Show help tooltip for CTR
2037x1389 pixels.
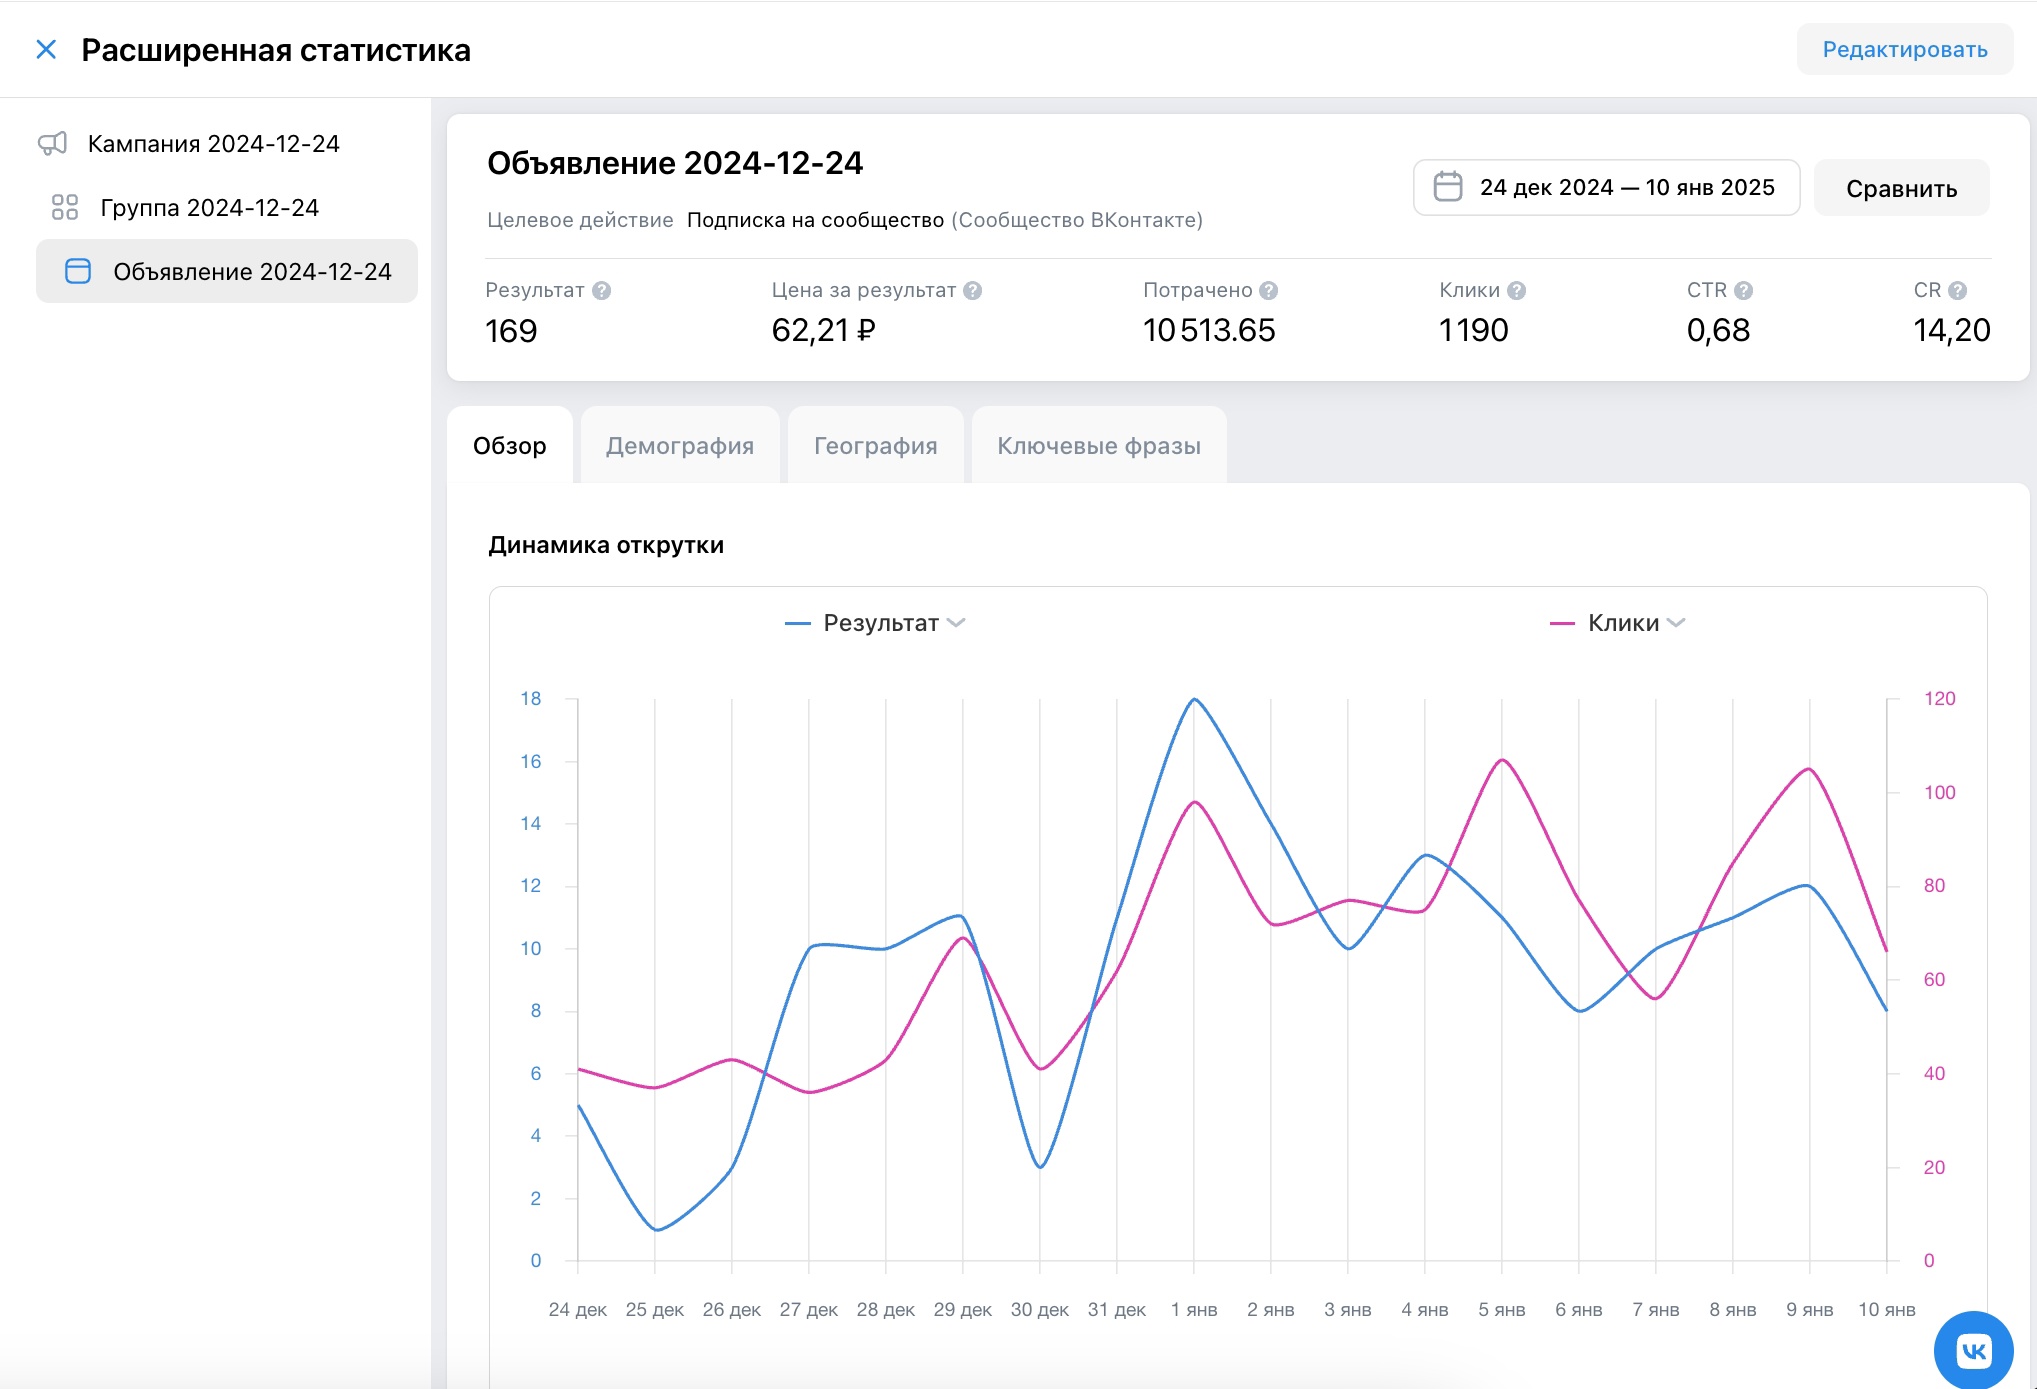point(1744,291)
